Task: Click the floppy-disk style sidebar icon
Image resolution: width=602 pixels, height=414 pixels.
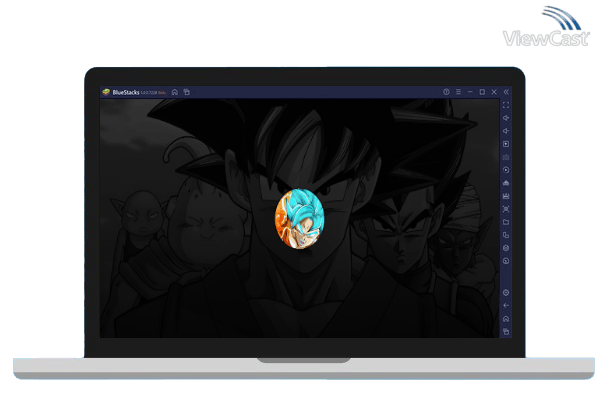Action: (x=506, y=196)
